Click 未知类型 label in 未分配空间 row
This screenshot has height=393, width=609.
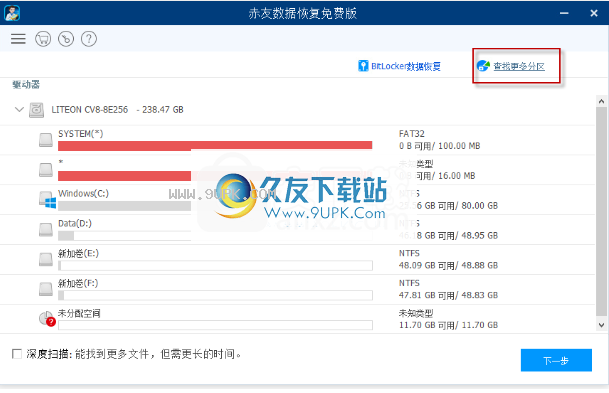(x=416, y=313)
